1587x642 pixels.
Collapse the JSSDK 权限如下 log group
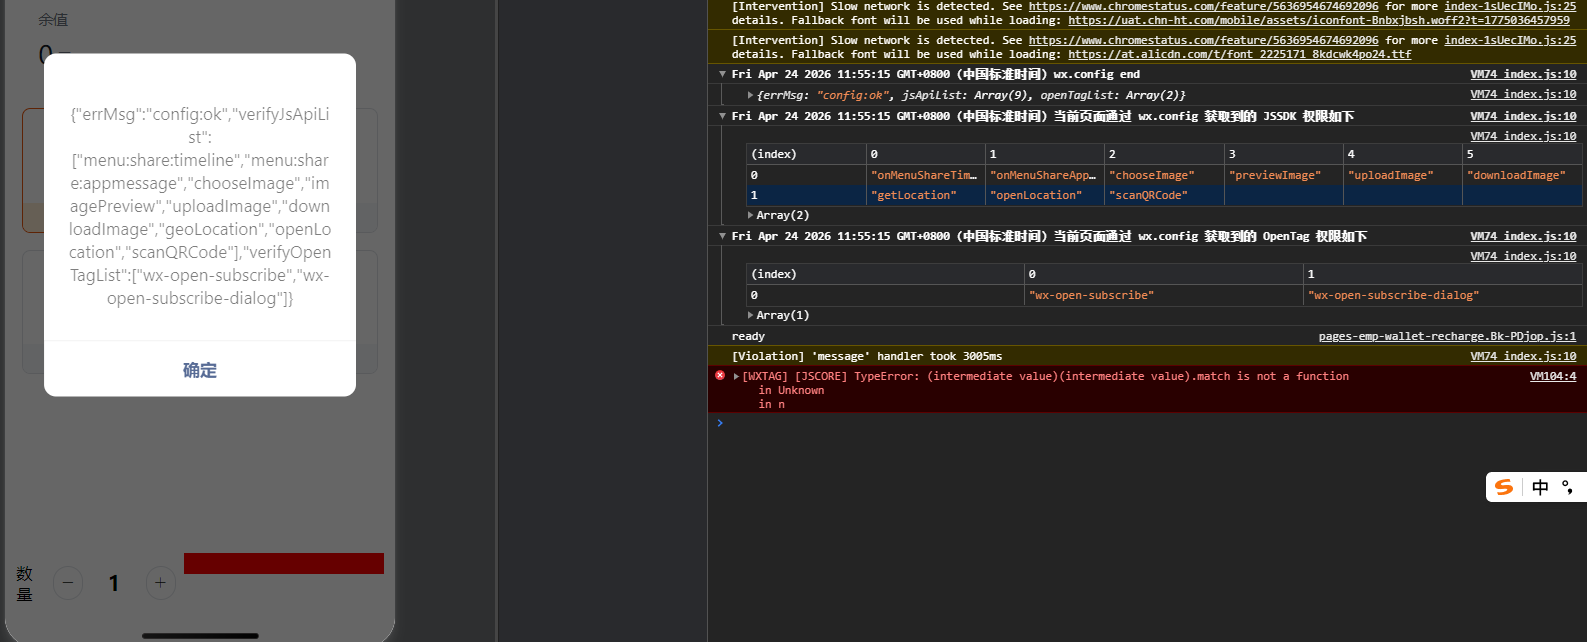pyautogui.click(x=722, y=116)
